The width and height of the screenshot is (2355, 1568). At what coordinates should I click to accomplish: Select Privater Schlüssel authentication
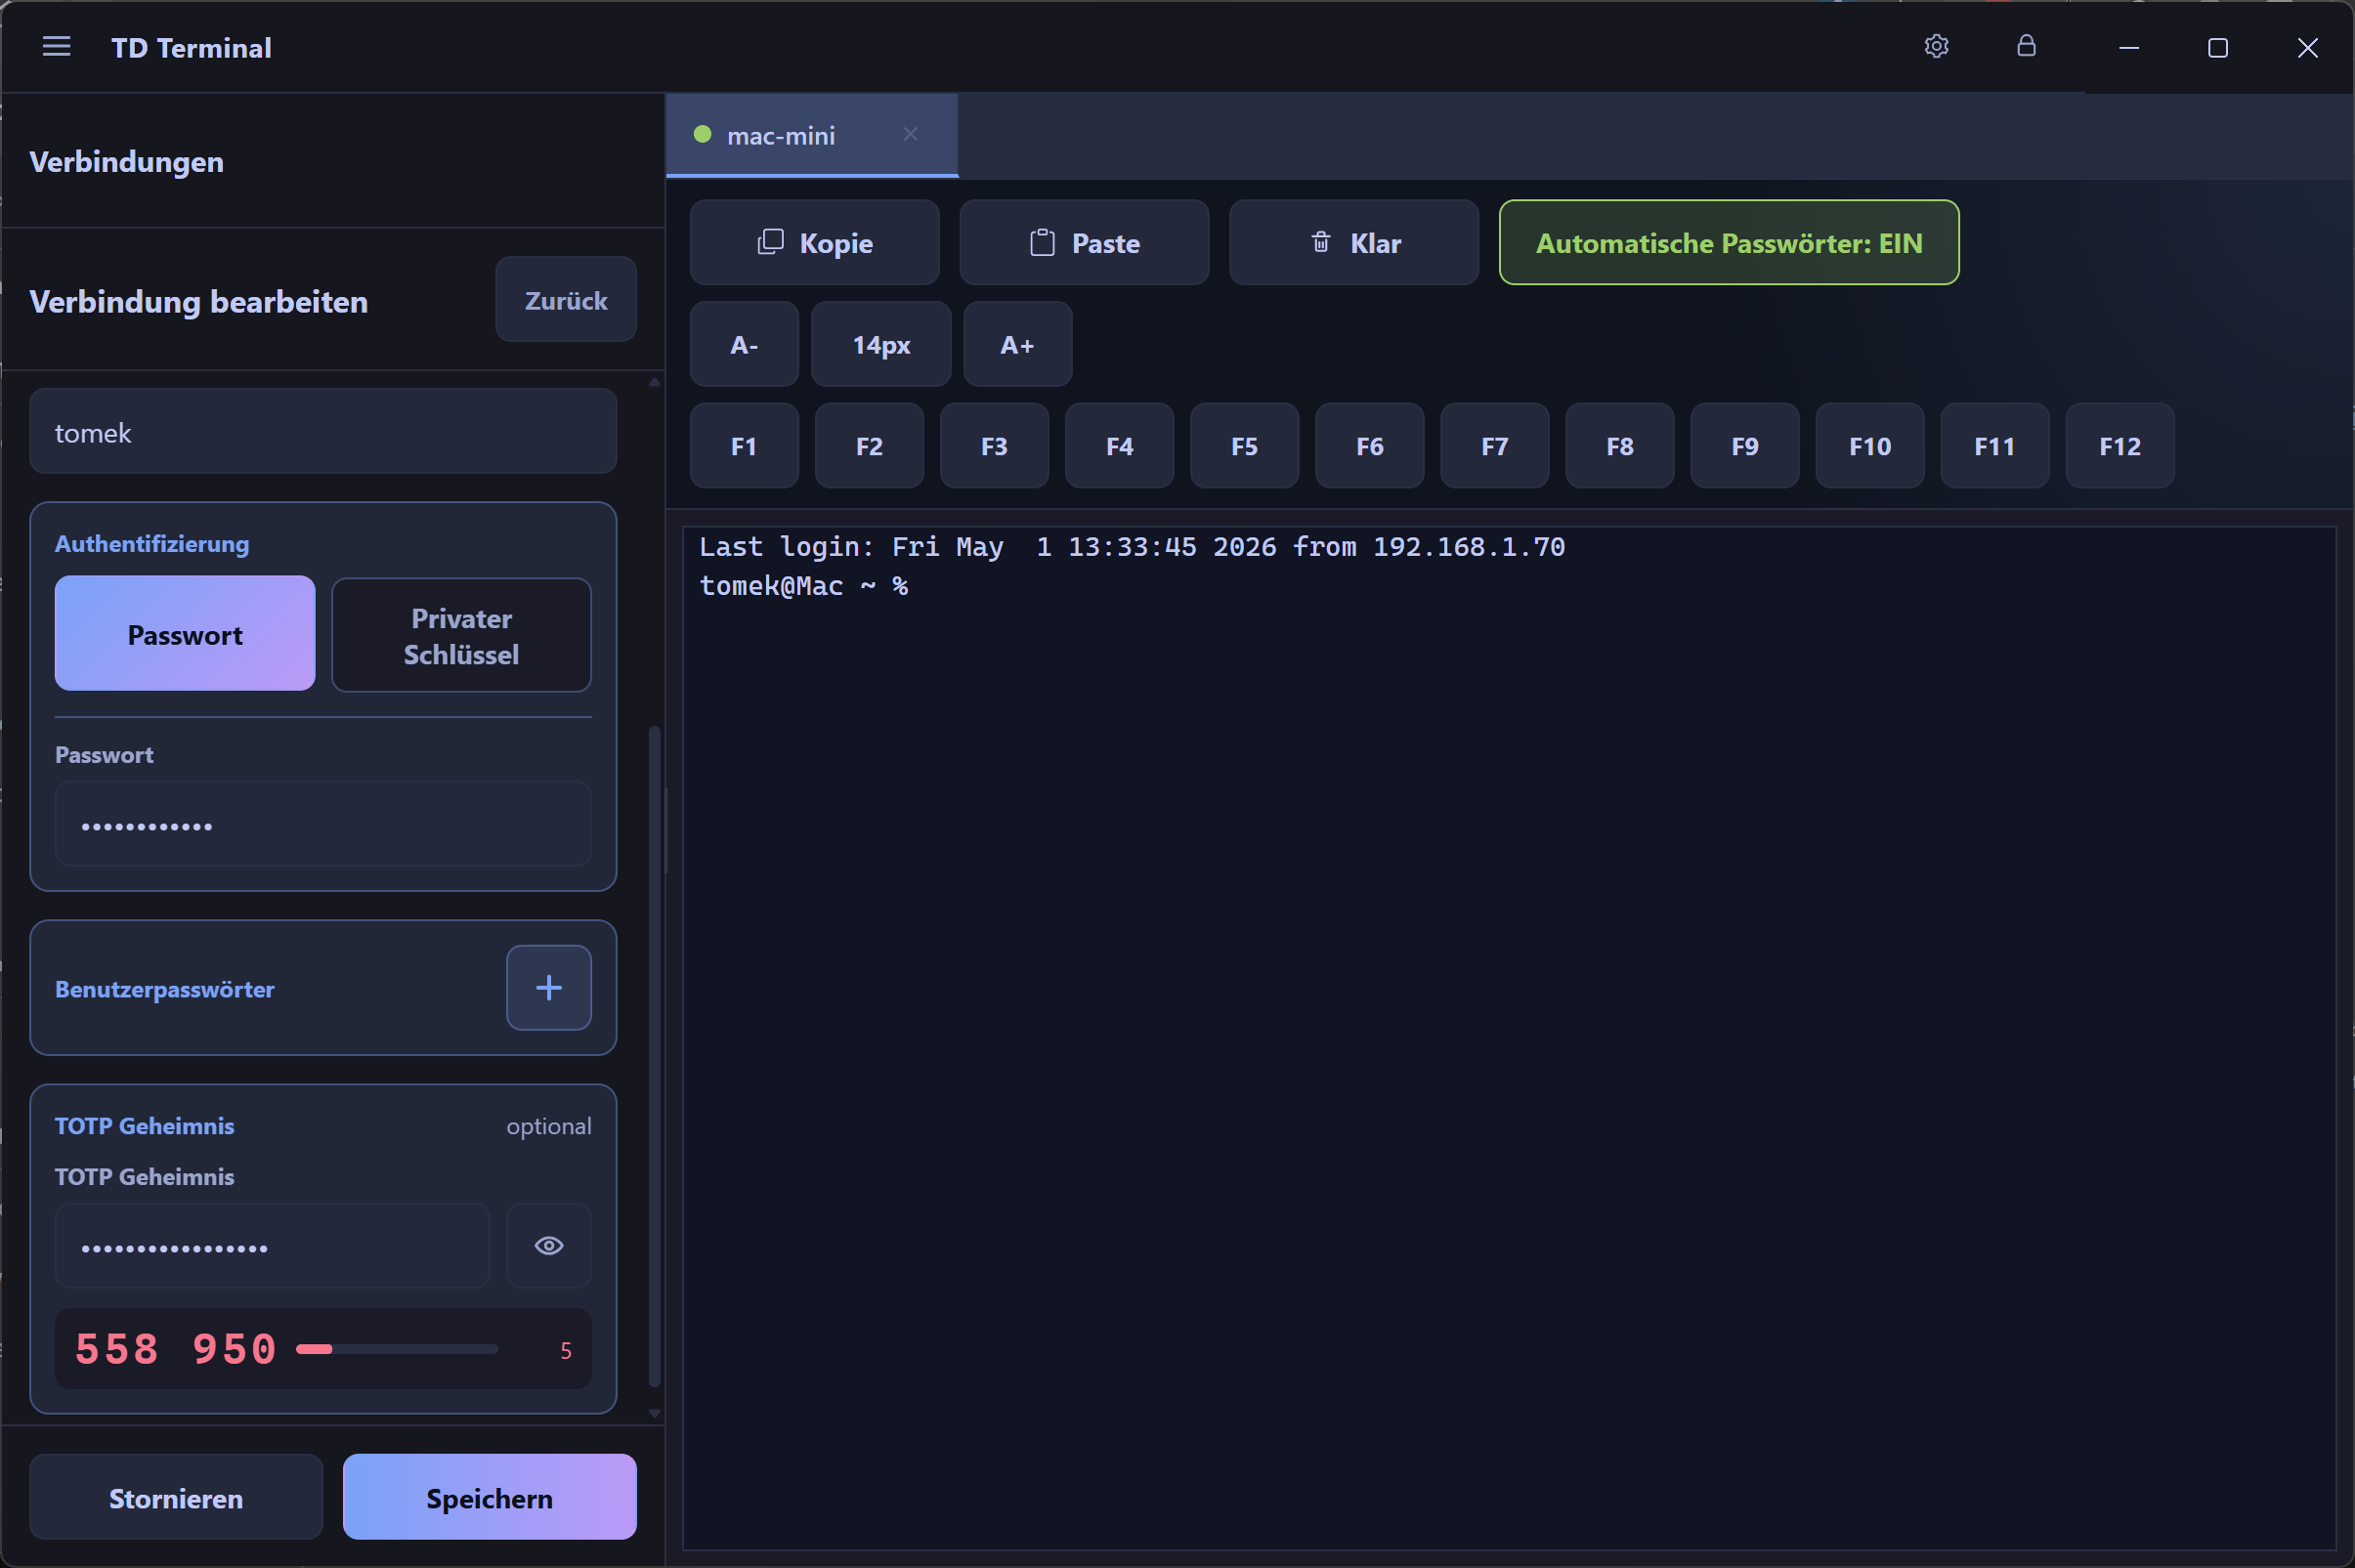461,636
